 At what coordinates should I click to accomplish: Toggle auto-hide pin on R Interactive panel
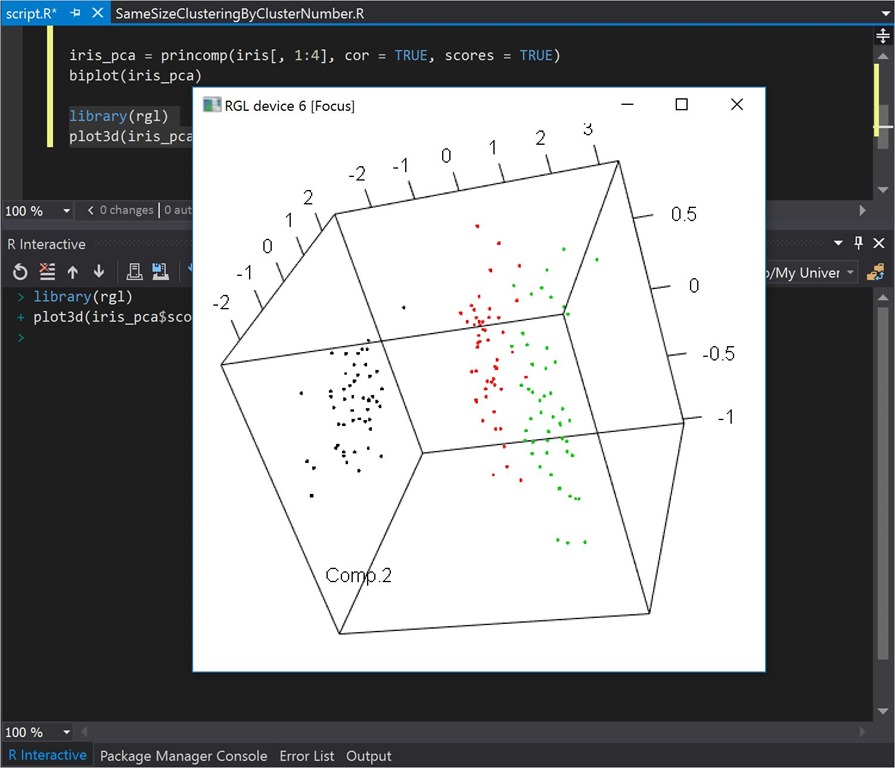click(858, 243)
